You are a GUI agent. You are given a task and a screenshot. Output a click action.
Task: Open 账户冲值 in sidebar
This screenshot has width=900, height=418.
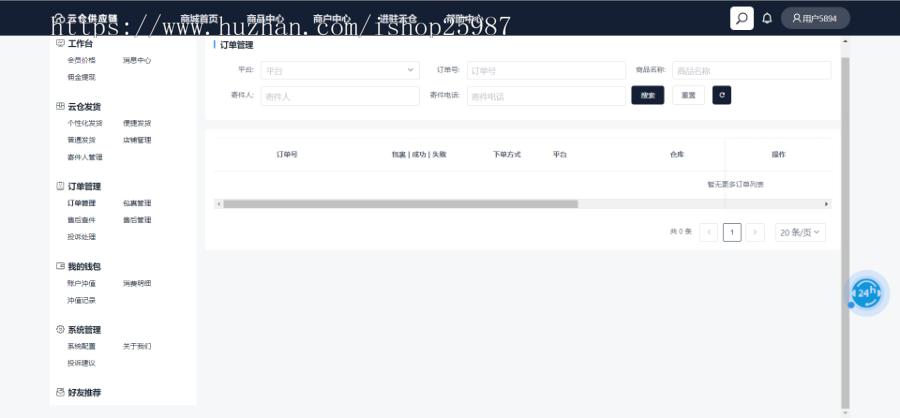click(x=82, y=283)
